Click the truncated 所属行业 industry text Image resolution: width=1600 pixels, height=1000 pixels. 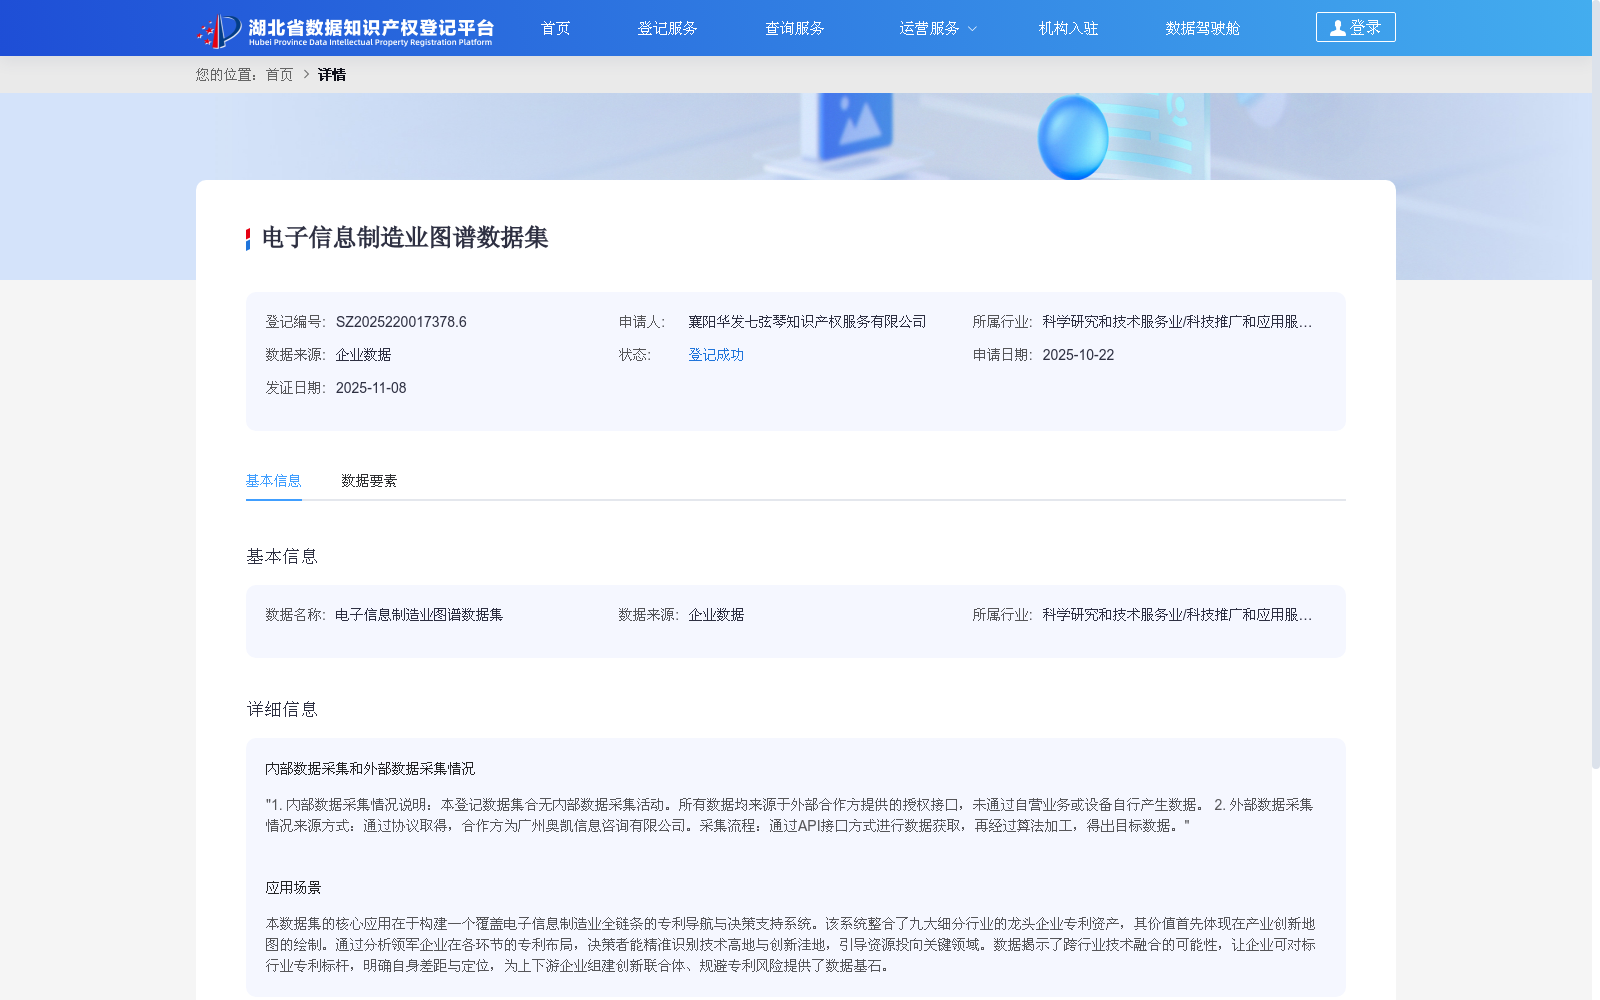coord(1178,322)
